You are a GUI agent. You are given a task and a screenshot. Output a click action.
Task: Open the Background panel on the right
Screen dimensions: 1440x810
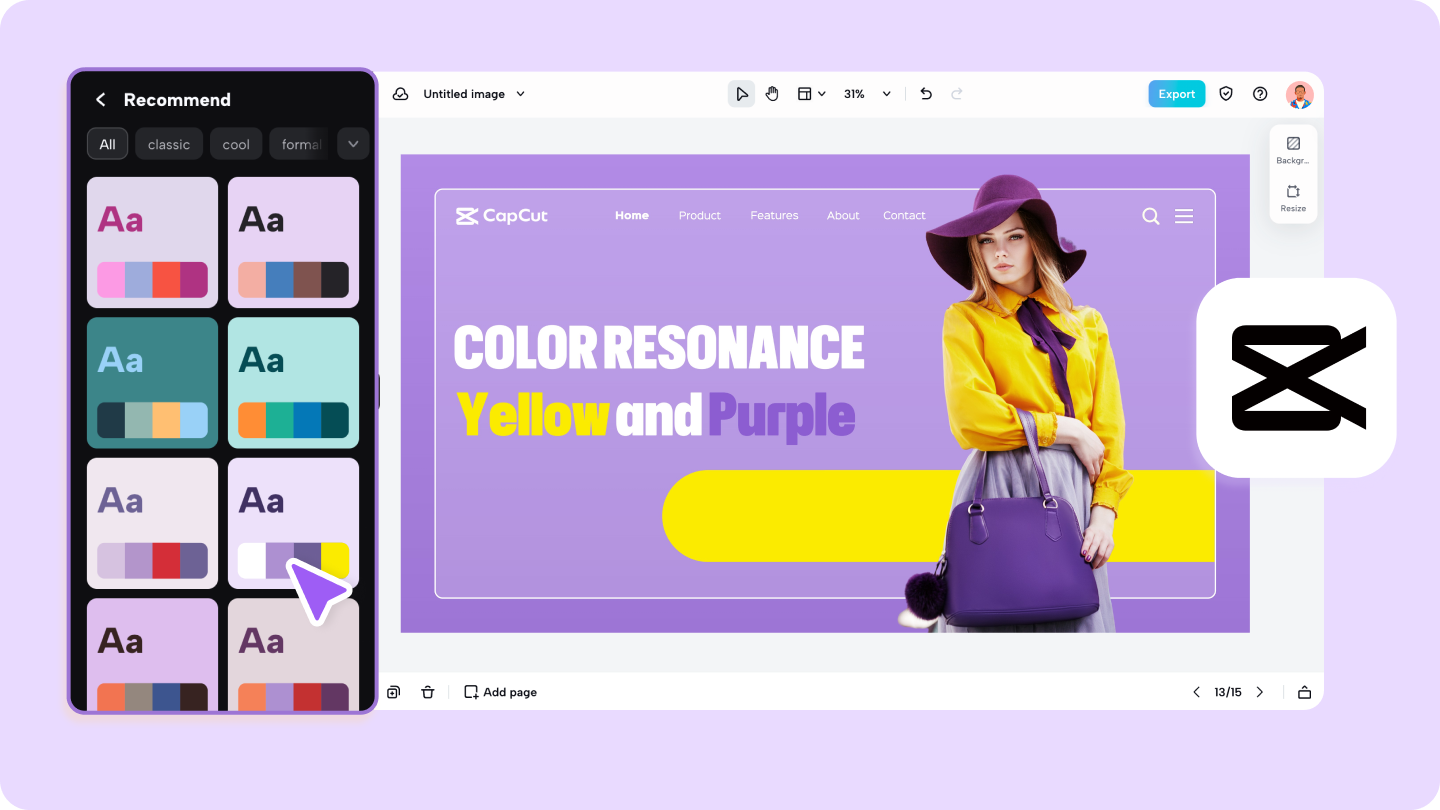pyautogui.click(x=1292, y=149)
